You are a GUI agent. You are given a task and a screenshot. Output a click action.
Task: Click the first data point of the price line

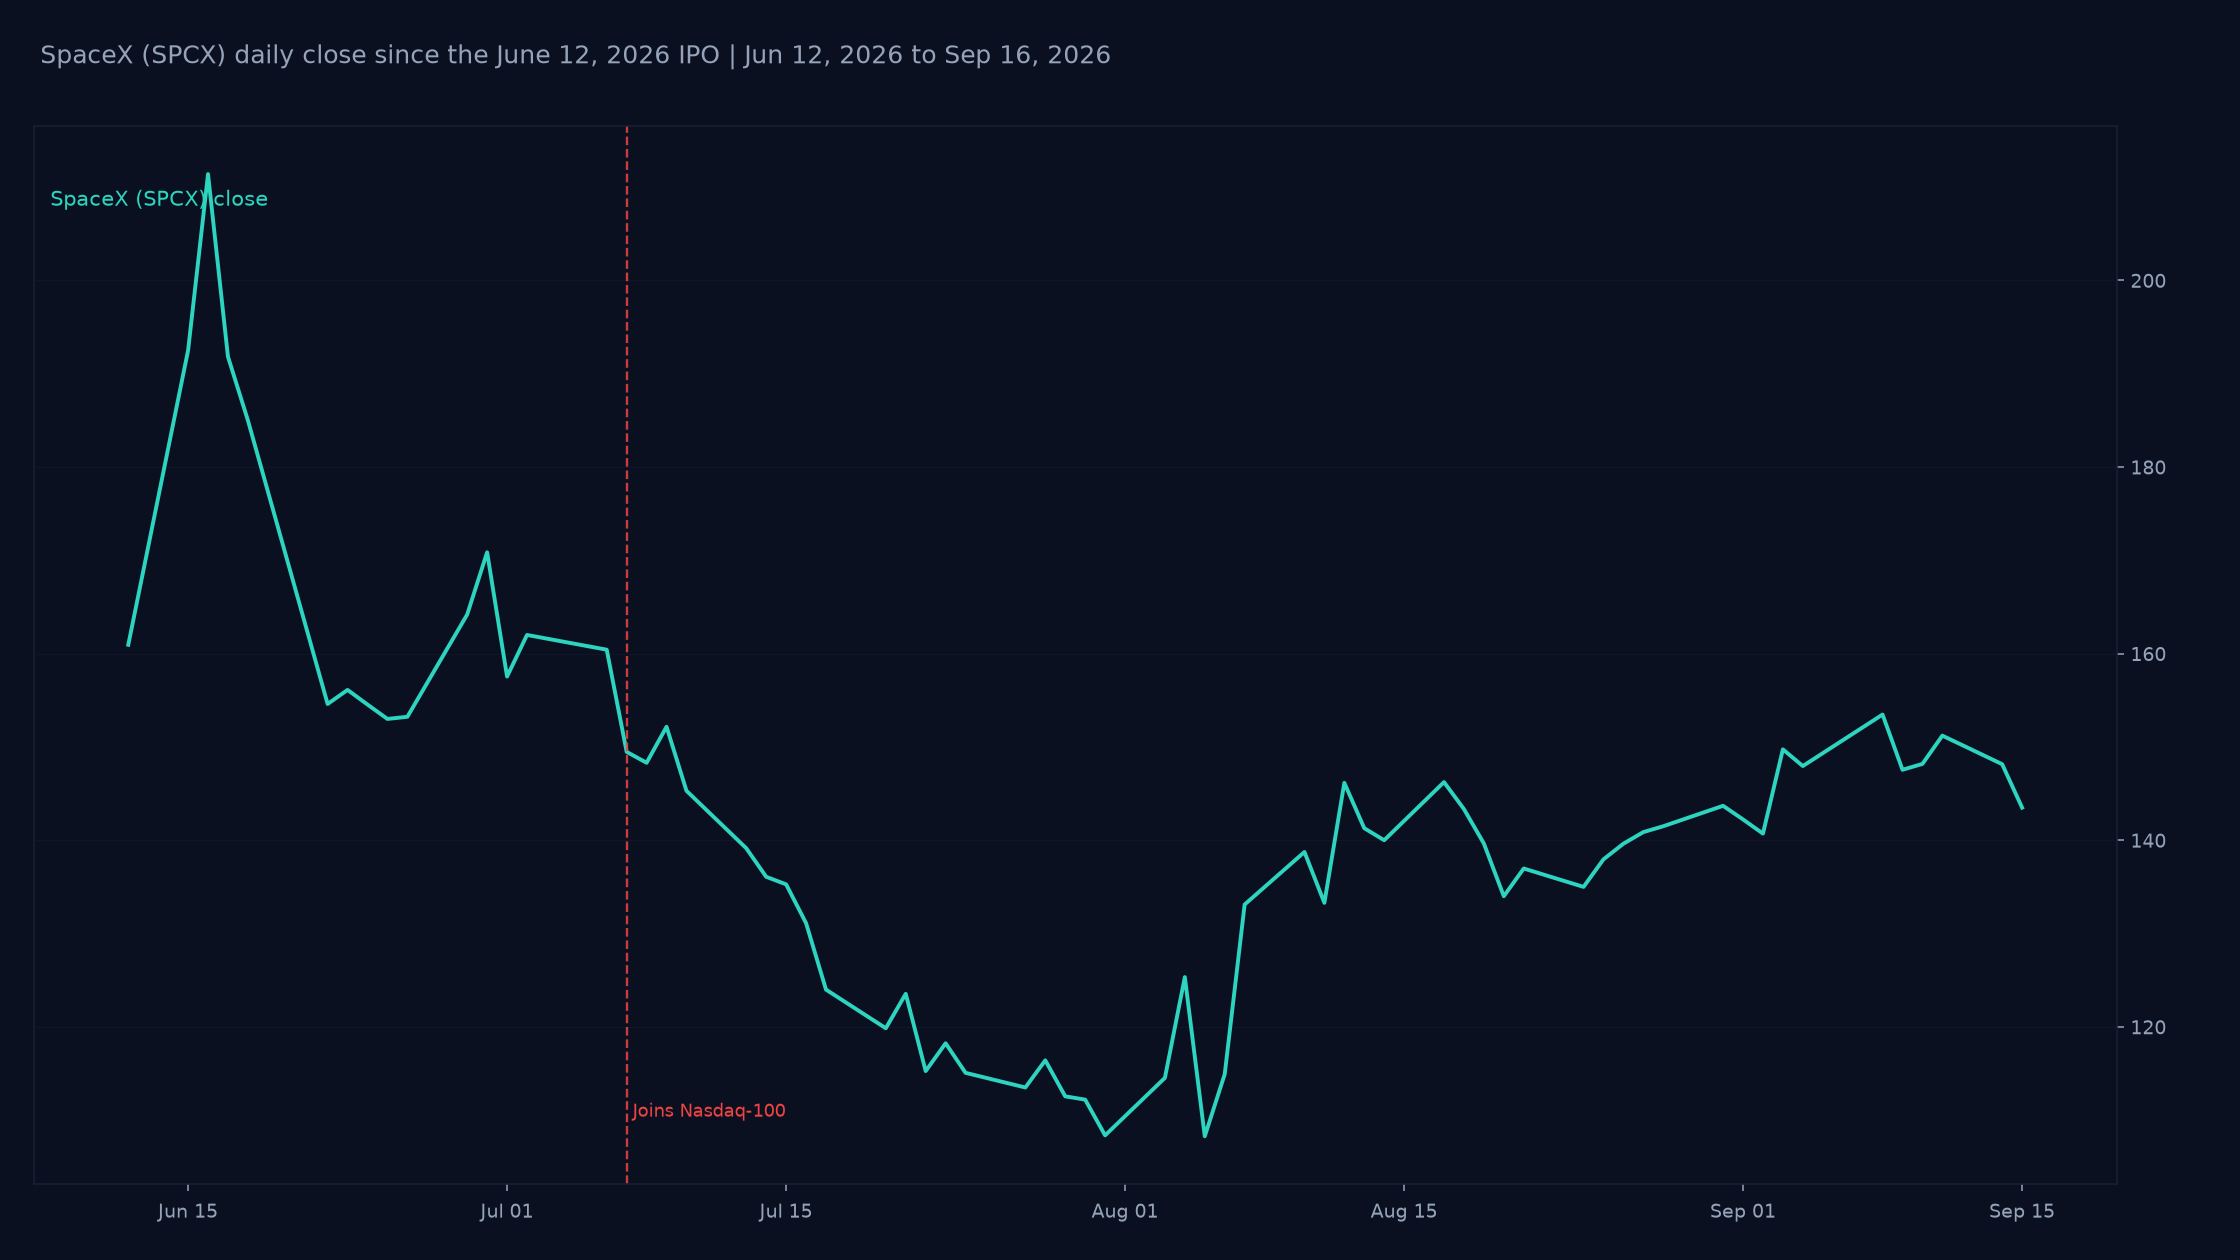click(128, 645)
